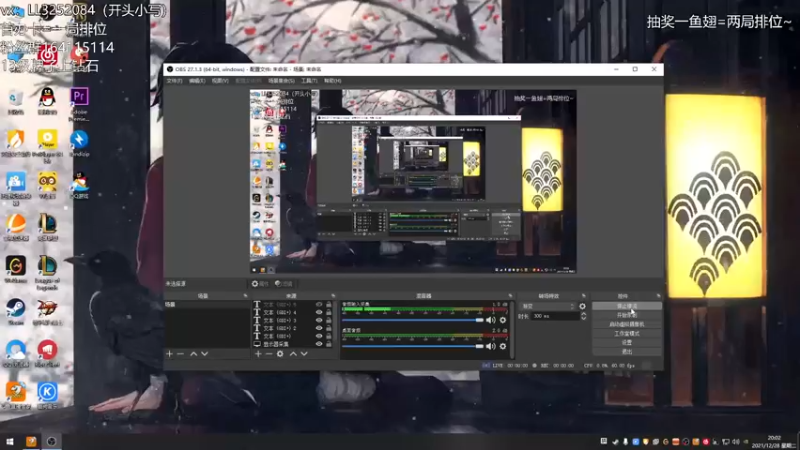Lock the display capture source
The width and height of the screenshot is (800, 450).
329,344
